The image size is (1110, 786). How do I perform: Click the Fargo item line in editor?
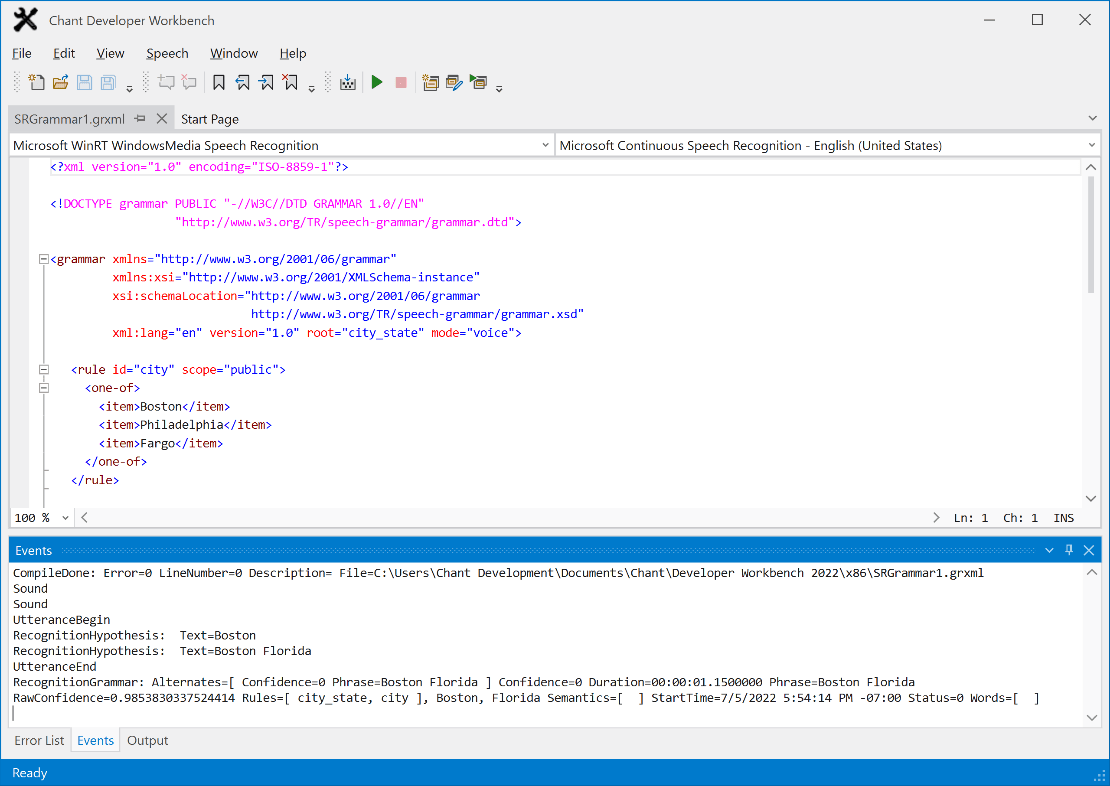(x=161, y=443)
